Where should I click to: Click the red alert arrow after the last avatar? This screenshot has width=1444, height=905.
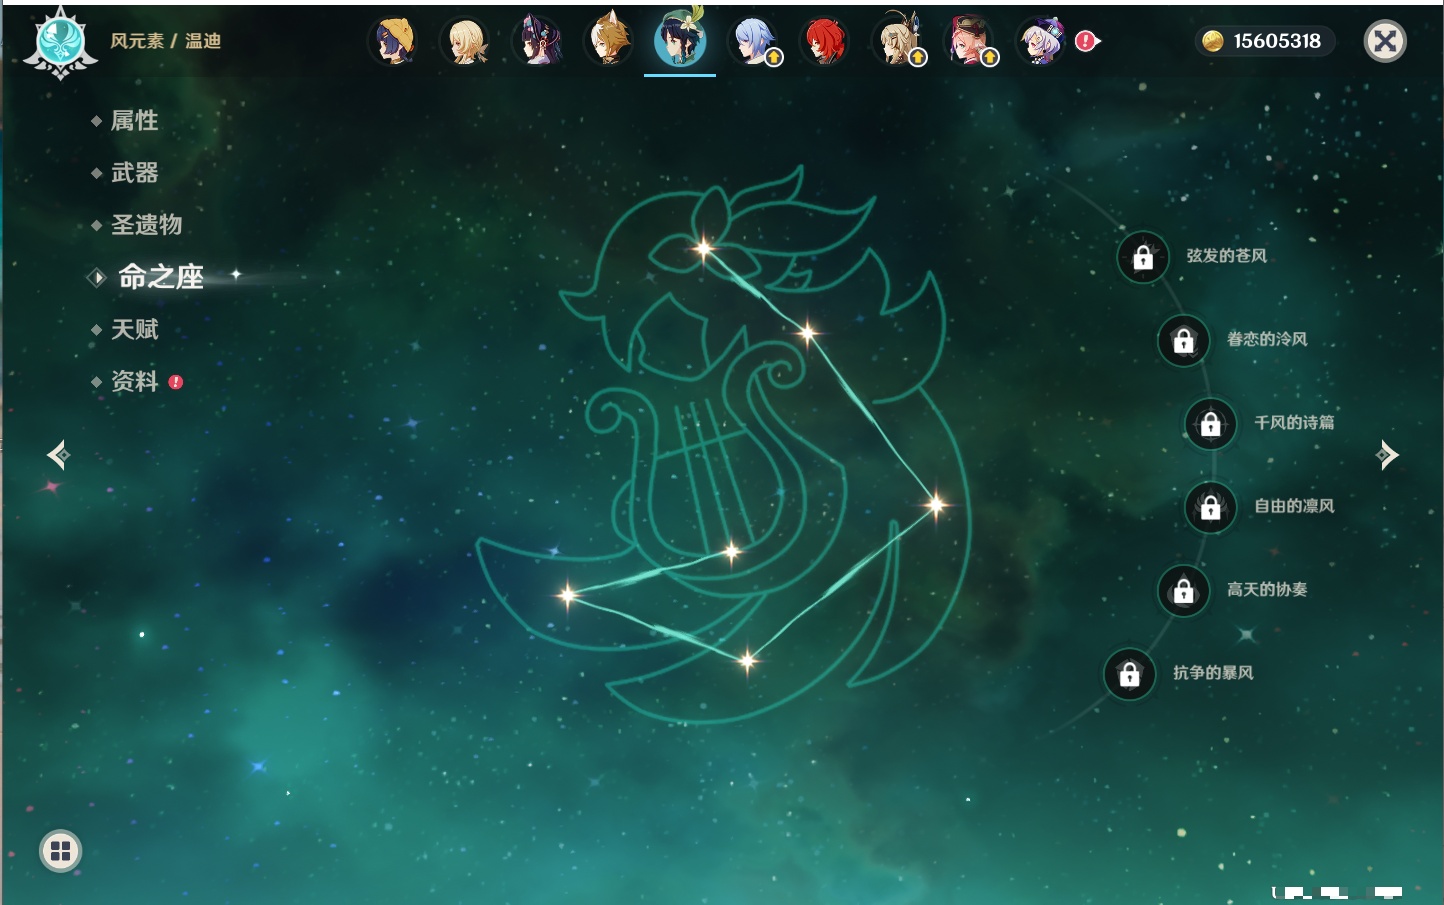click(x=1087, y=41)
